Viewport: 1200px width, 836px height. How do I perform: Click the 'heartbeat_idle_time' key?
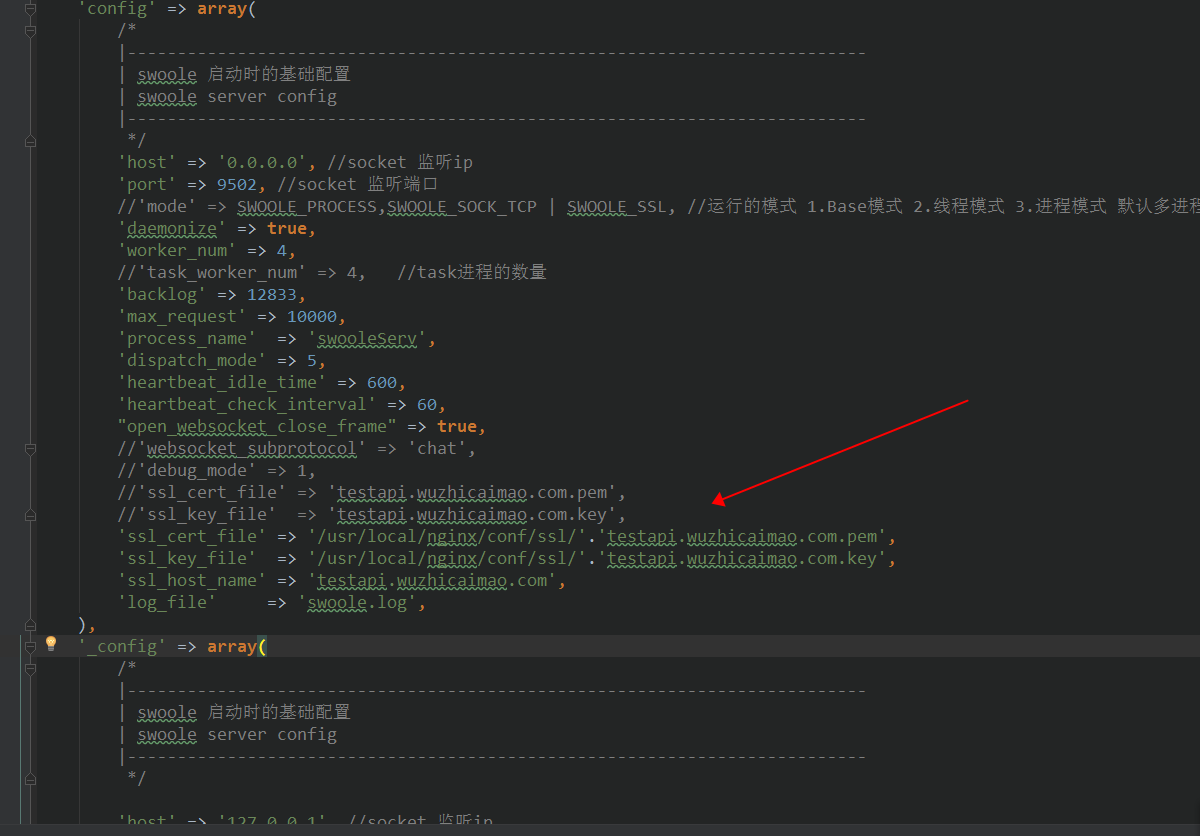222,382
